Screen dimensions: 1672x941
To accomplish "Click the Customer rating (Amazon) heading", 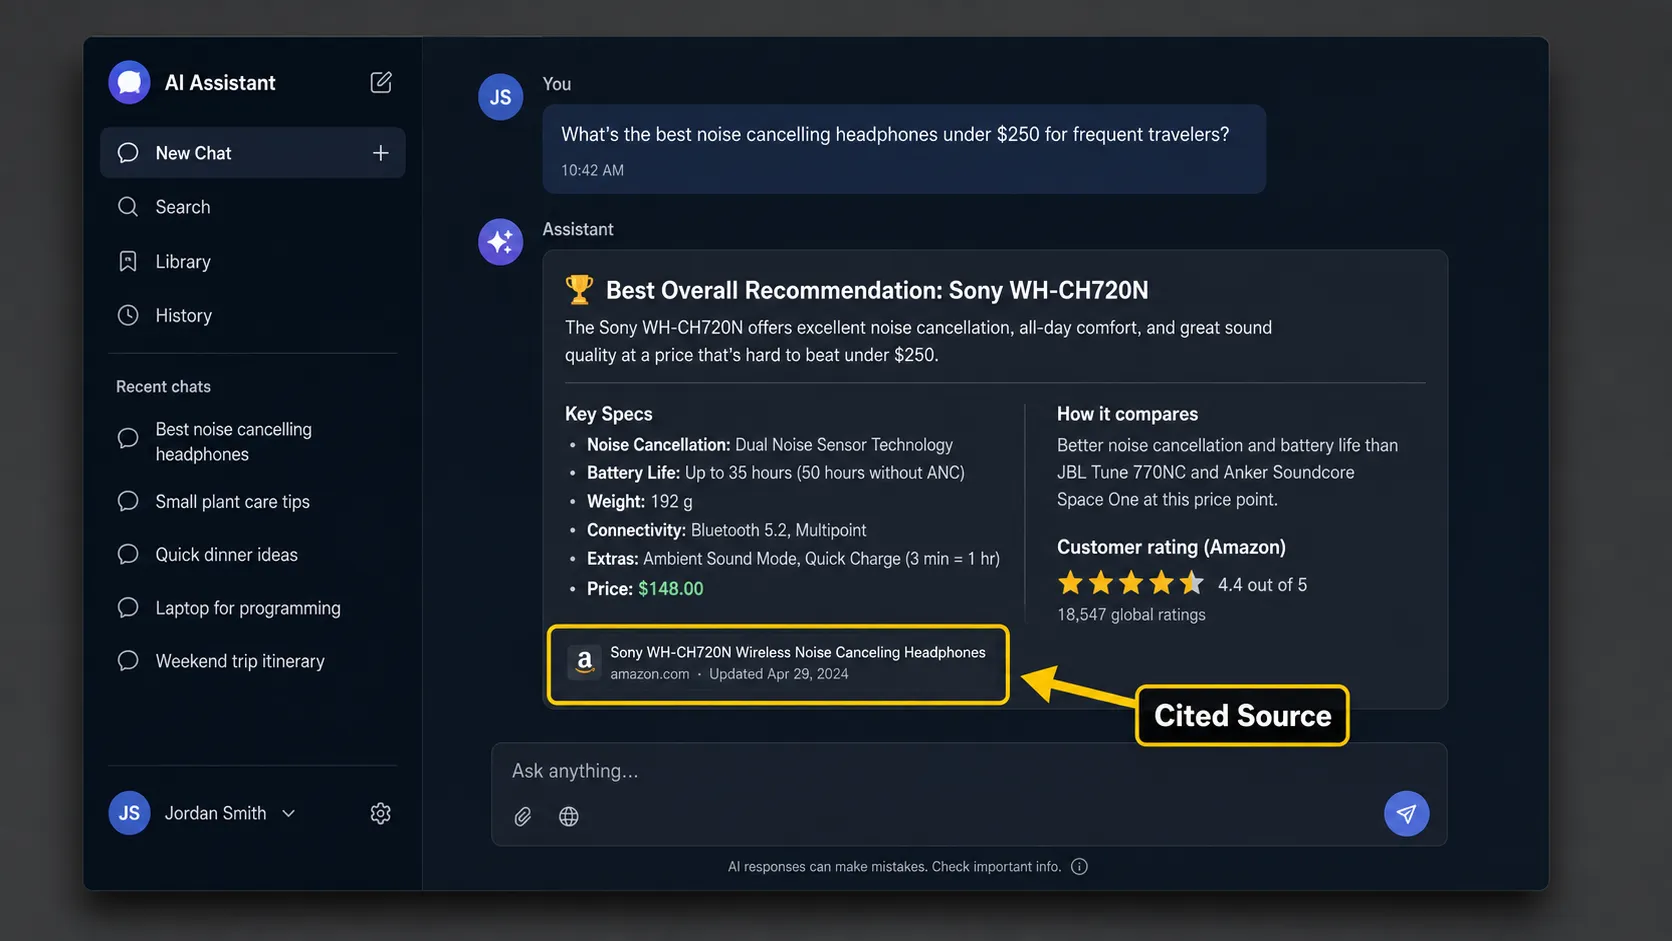I will [x=1171, y=547].
